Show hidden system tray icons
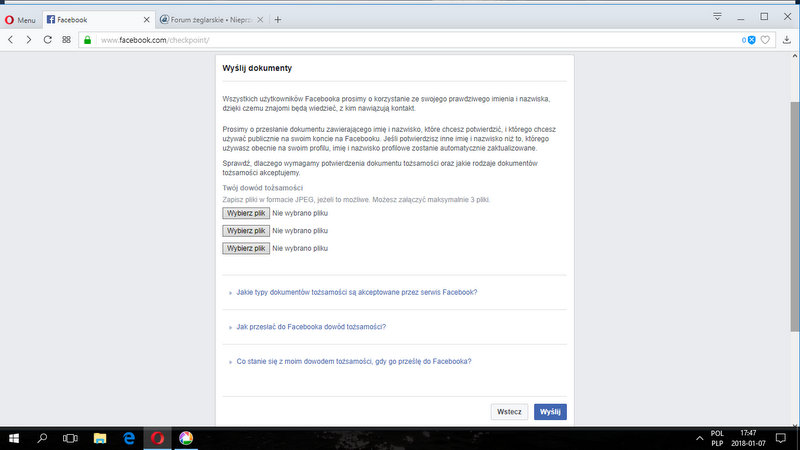This screenshot has width=800, height=450. 699,438
